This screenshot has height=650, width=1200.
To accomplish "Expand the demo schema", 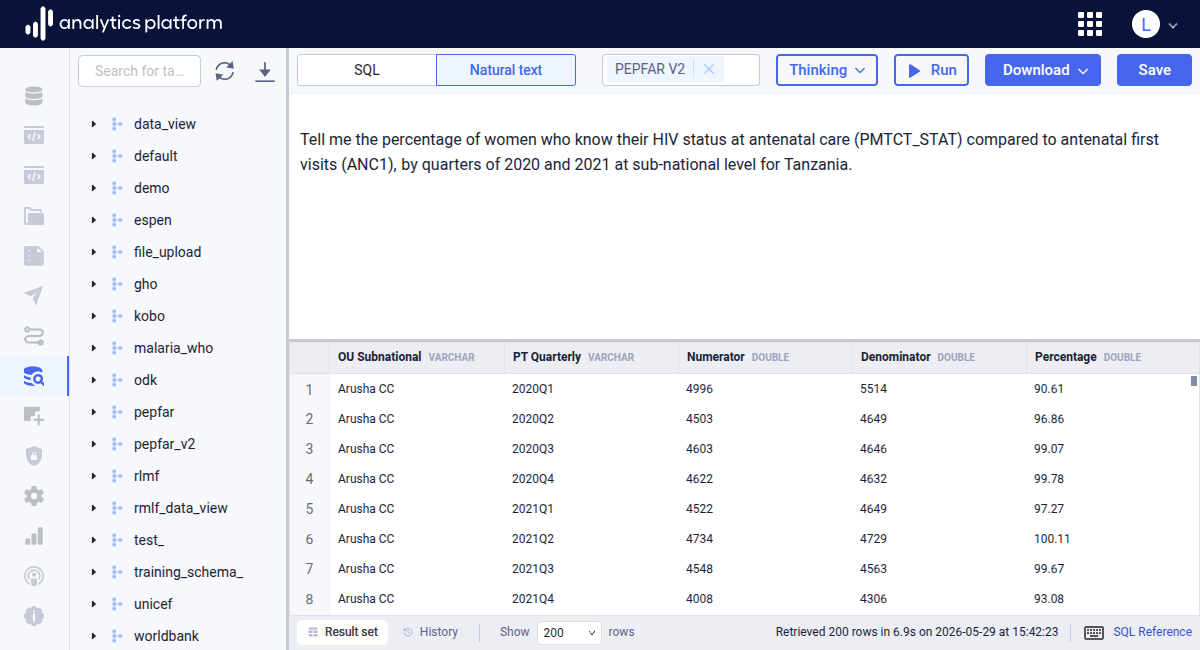I will [x=93, y=188].
